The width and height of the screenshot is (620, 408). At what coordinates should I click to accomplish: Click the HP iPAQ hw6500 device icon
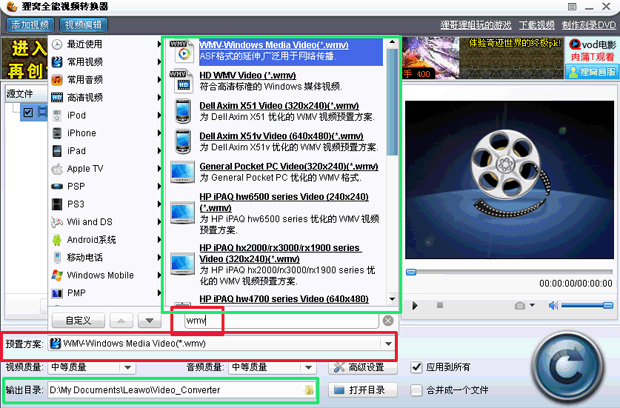click(182, 213)
